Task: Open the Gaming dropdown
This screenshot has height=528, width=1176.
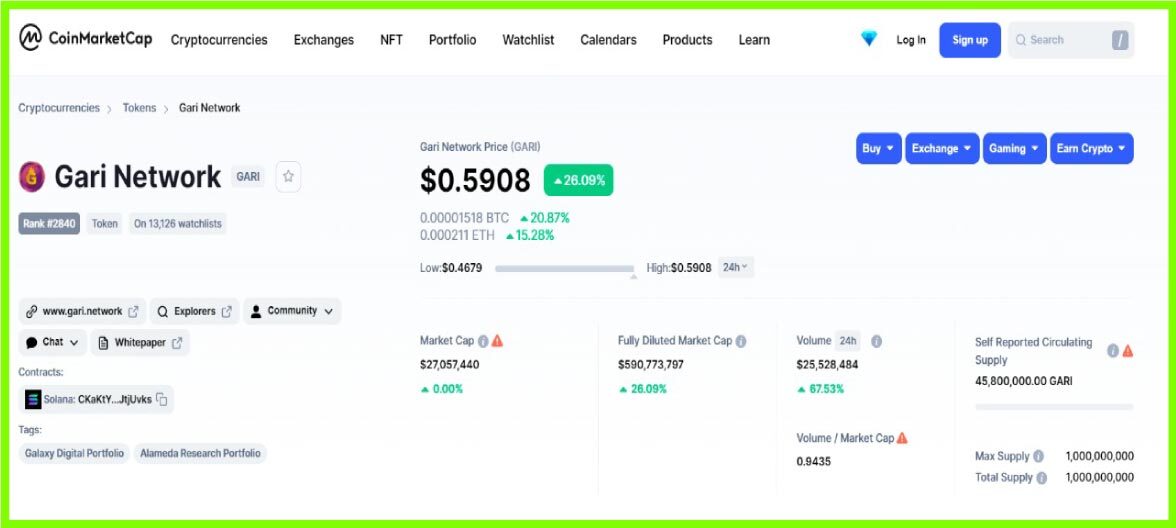Action: (1015, 148)
